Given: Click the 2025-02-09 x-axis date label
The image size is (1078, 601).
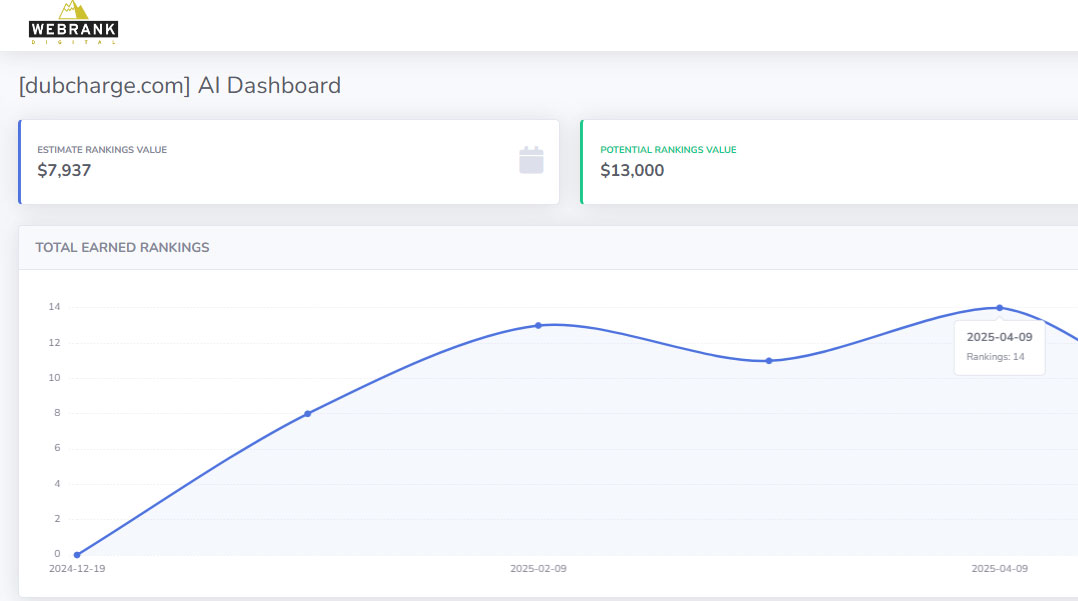Looking at the screenshot, I should (538, 568).
